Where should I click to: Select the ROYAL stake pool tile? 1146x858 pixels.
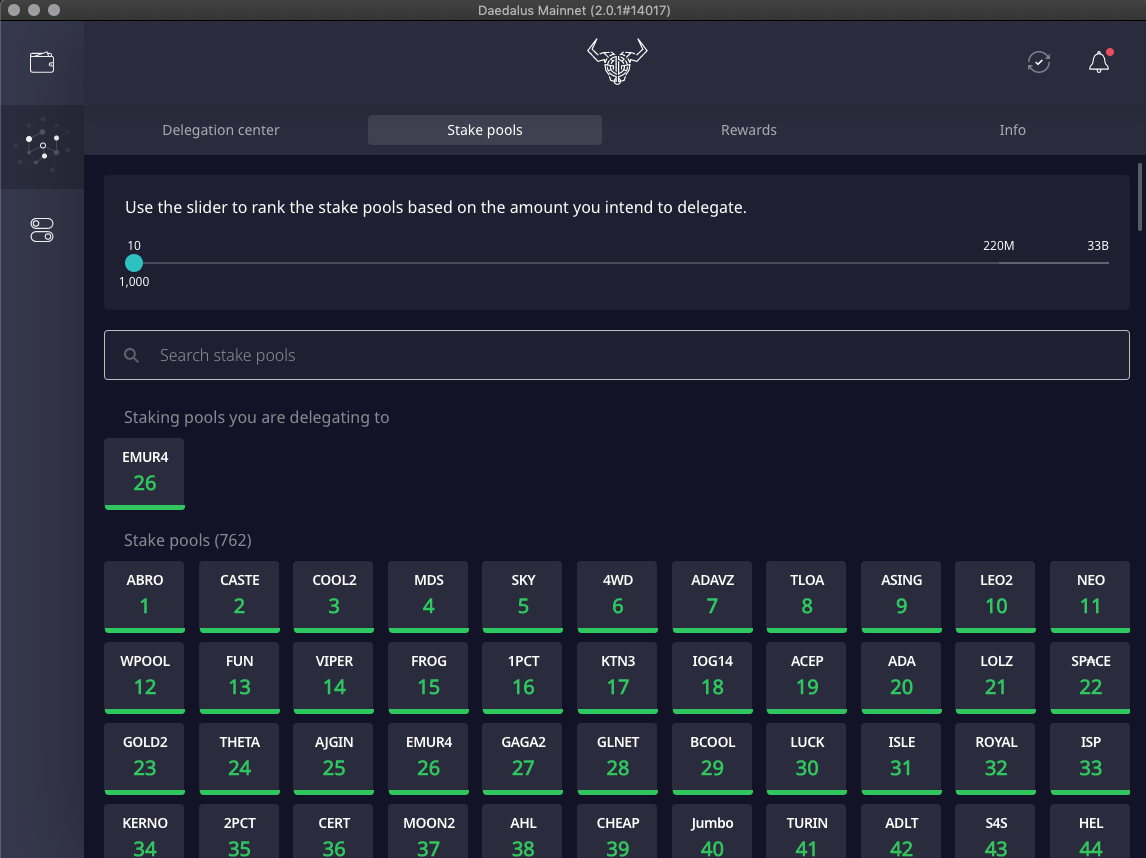click(995, 759)
